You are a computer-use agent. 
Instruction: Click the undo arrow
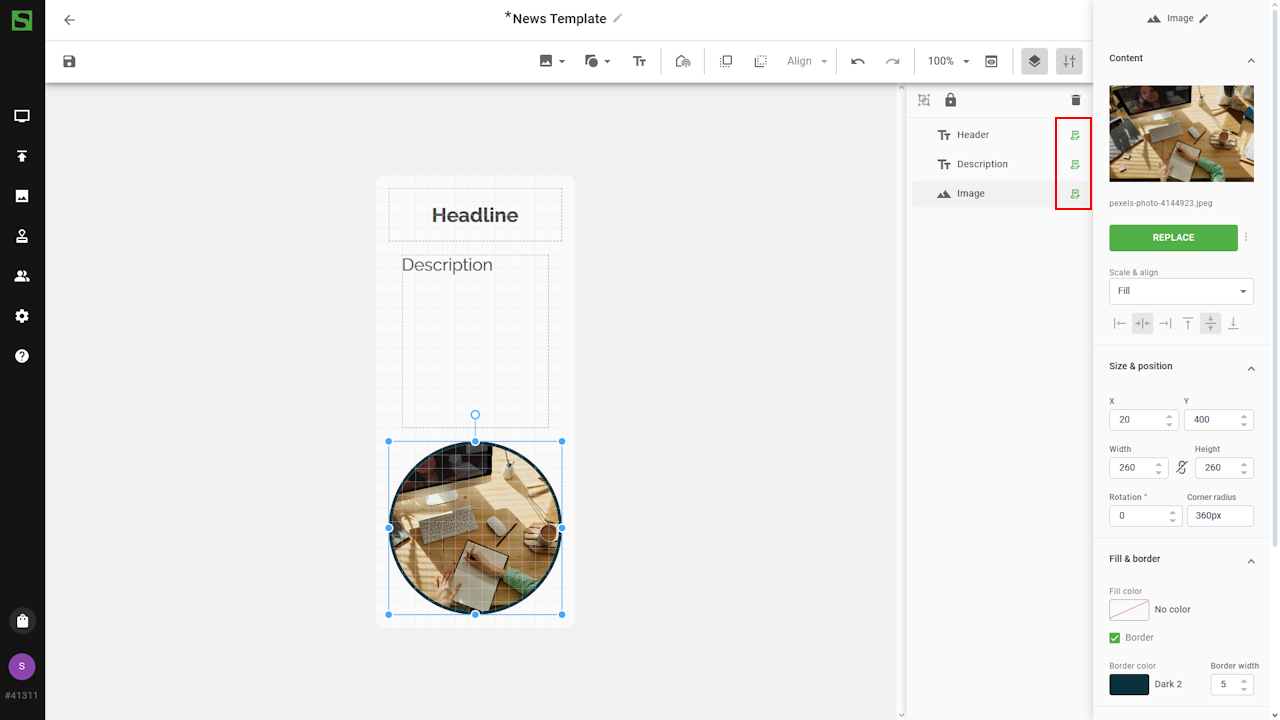858,62
